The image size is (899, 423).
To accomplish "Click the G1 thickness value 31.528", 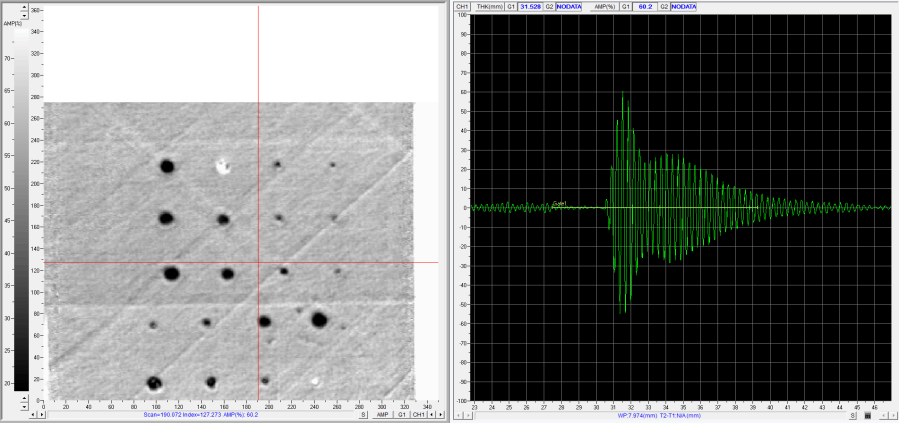I will pos(530,6).
